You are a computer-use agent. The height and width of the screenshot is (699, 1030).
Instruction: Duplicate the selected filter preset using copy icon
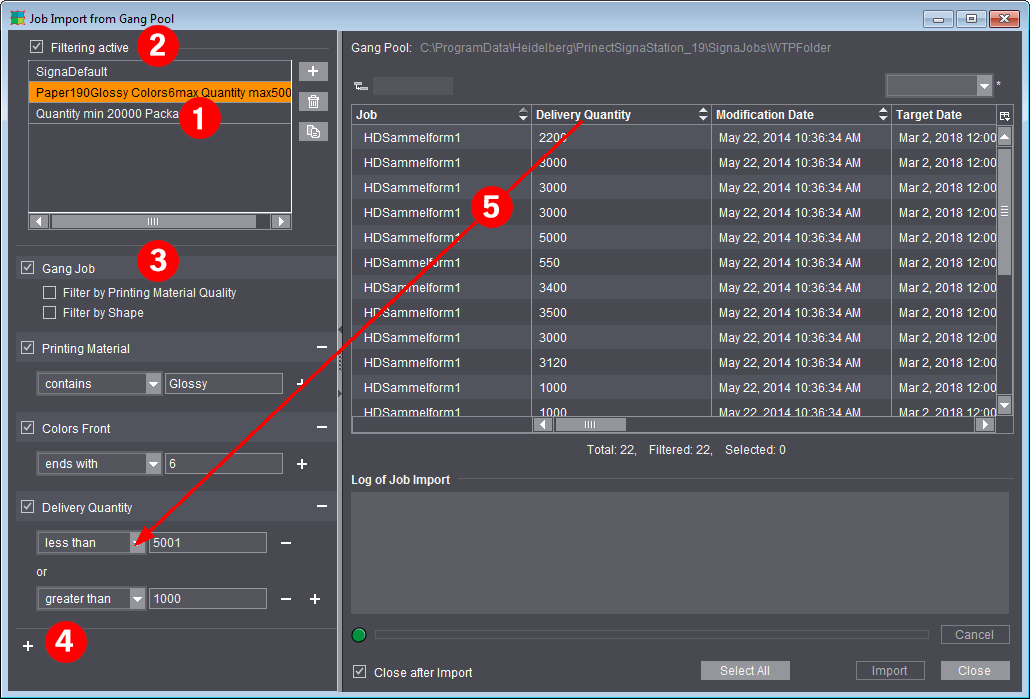click(313, 131)
